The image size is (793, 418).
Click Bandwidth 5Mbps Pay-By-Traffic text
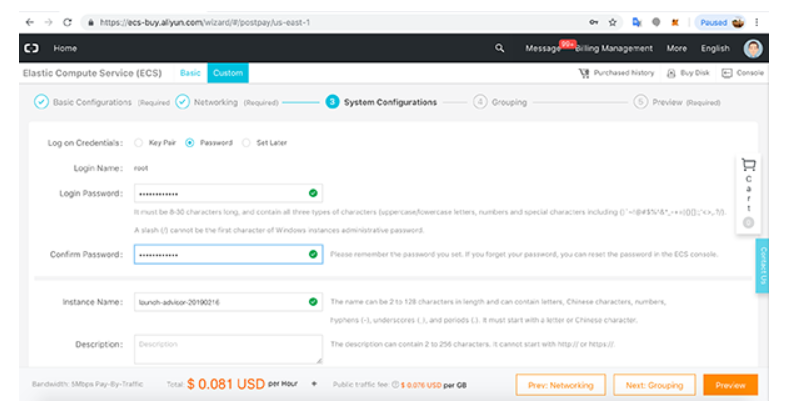[x=87, y=384]
